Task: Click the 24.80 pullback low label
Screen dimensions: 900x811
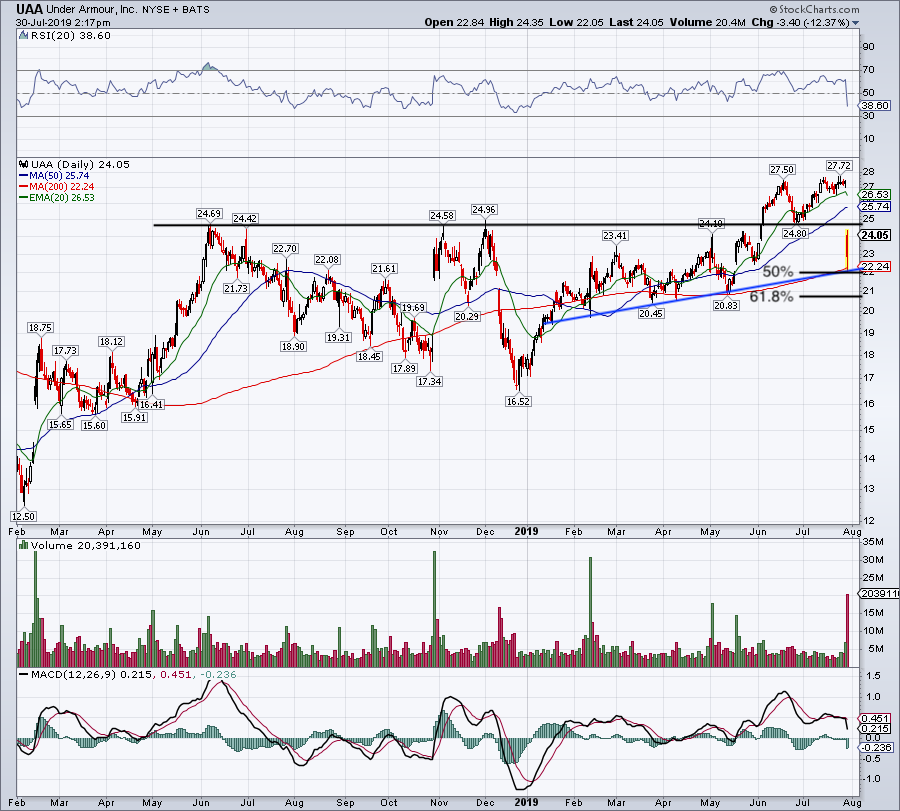Action: 795,234
